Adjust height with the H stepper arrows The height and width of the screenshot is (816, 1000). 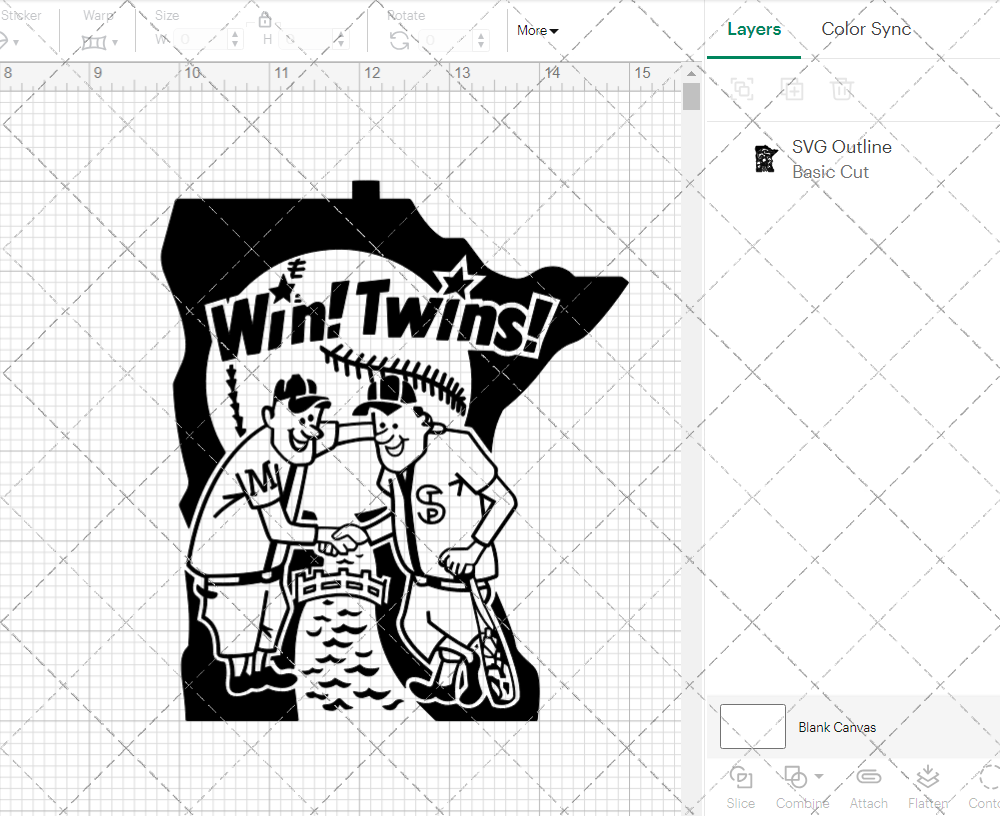coord(341,40)
